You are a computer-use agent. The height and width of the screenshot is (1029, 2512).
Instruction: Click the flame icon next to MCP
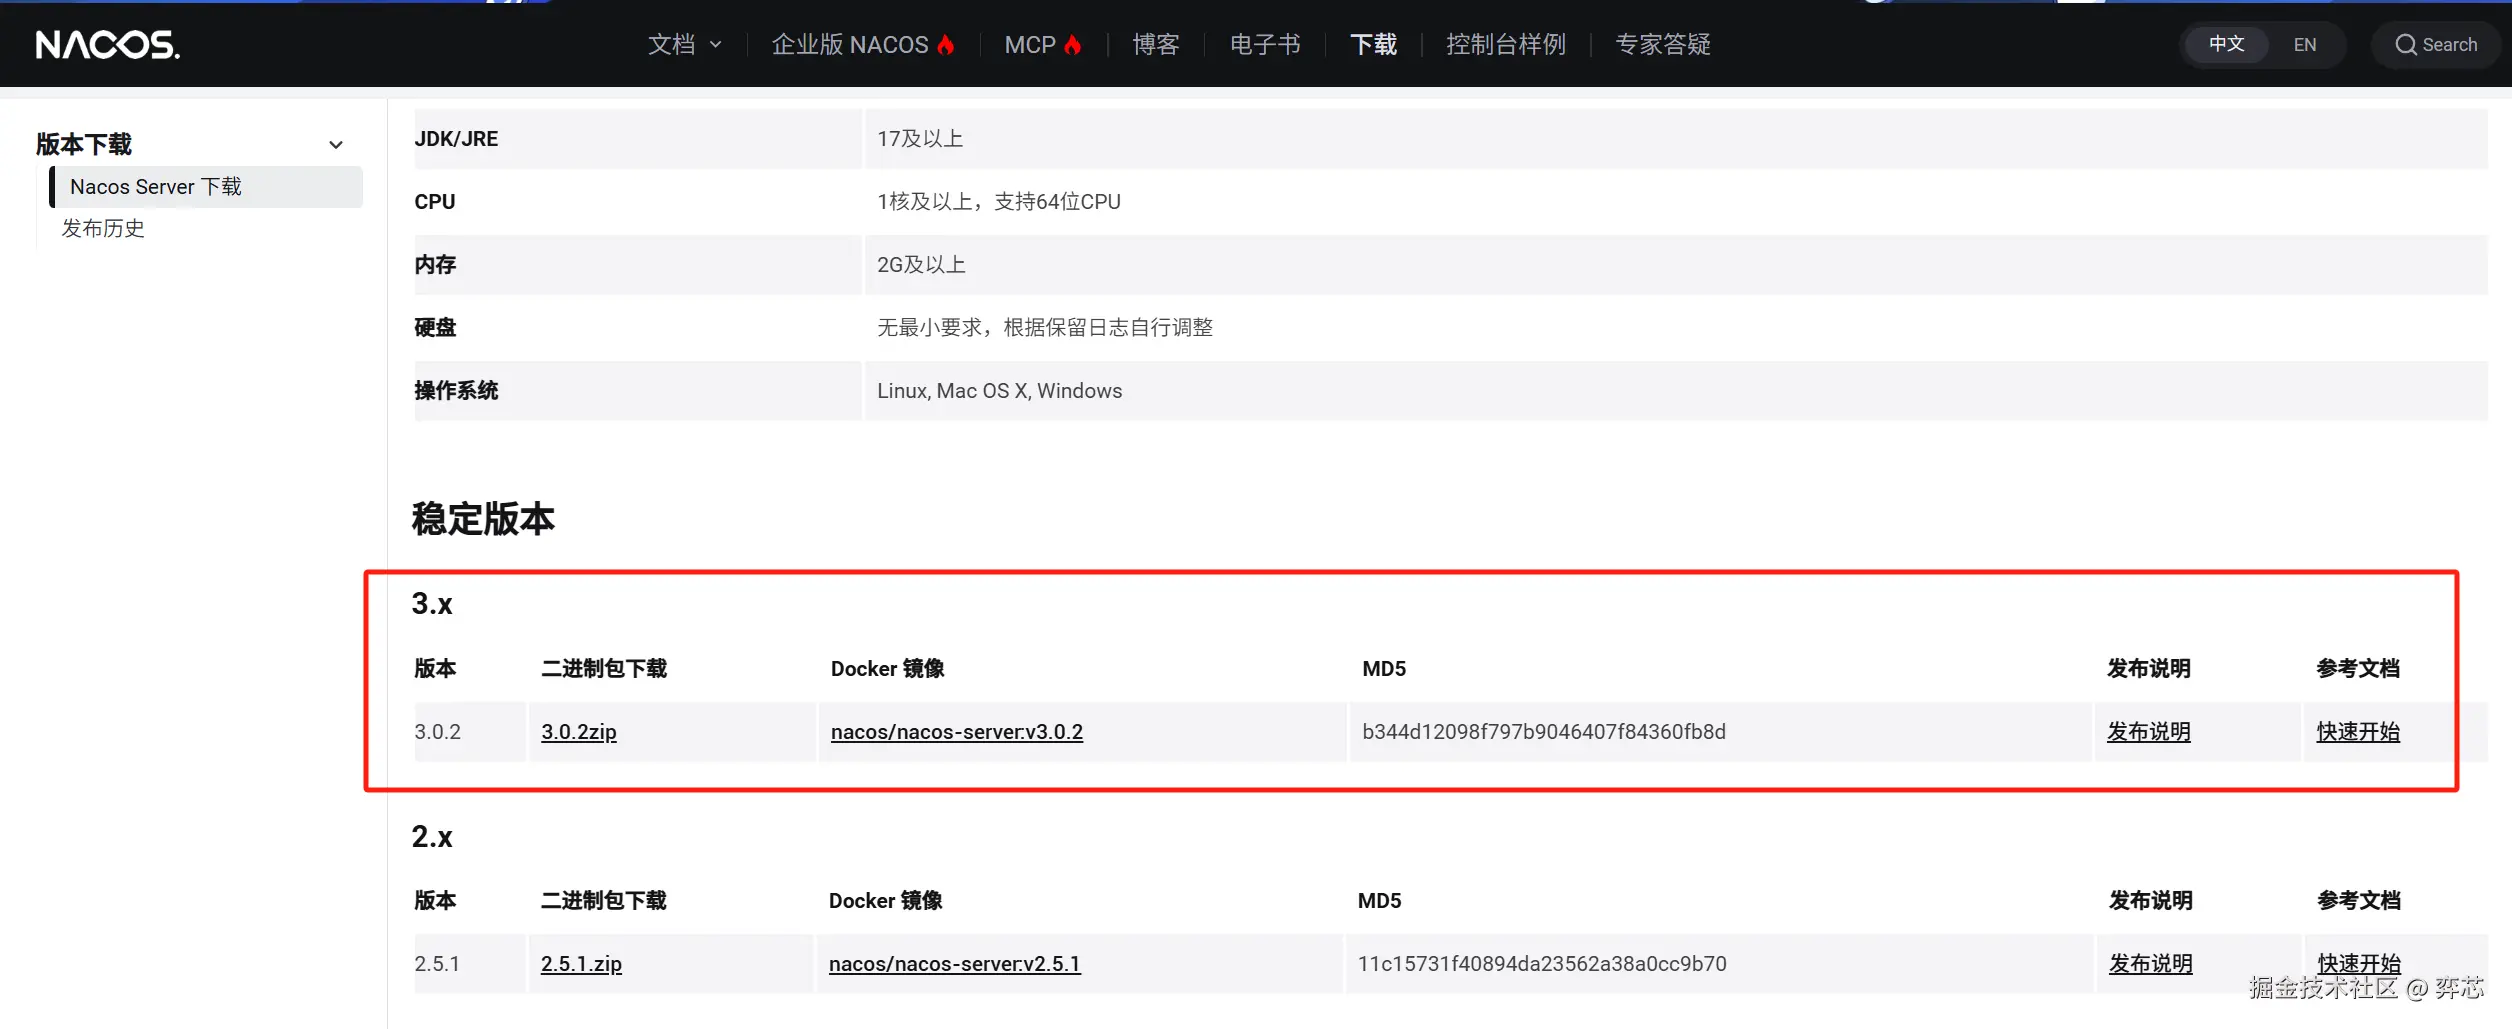point(1073,45)
